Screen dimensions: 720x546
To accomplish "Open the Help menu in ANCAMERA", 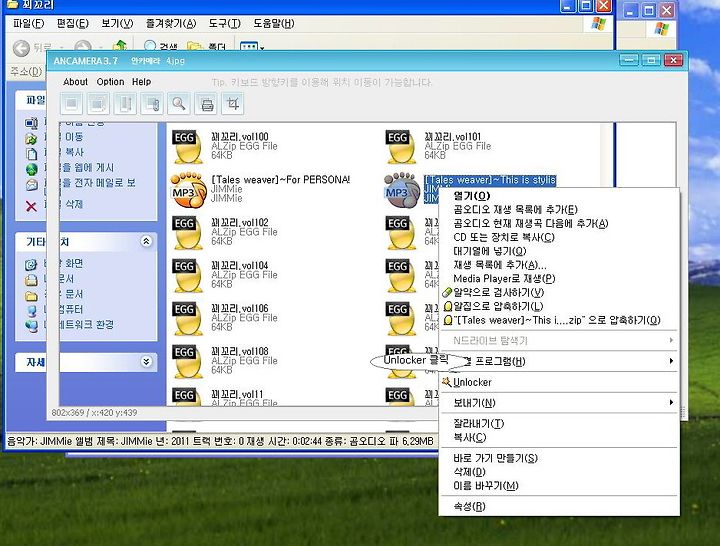I will coord(141,82).
